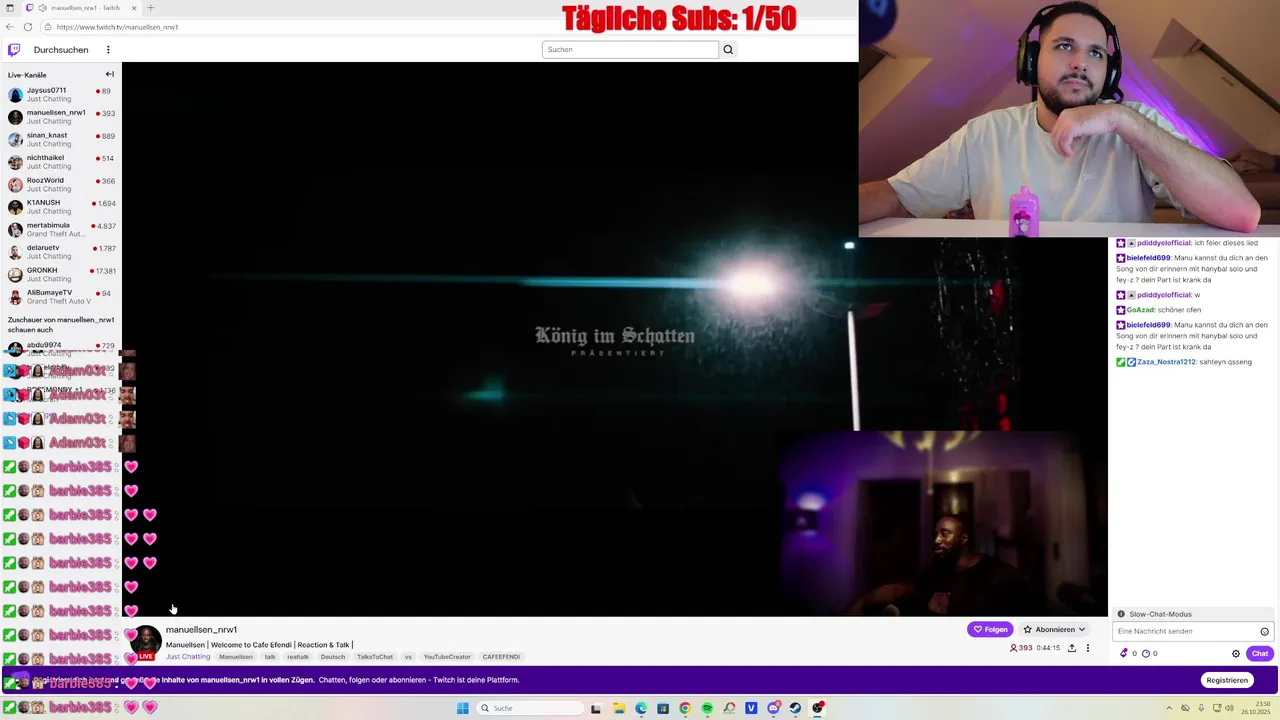
Task: Open nichthaikel channel in sidebar
Action: 61,161
